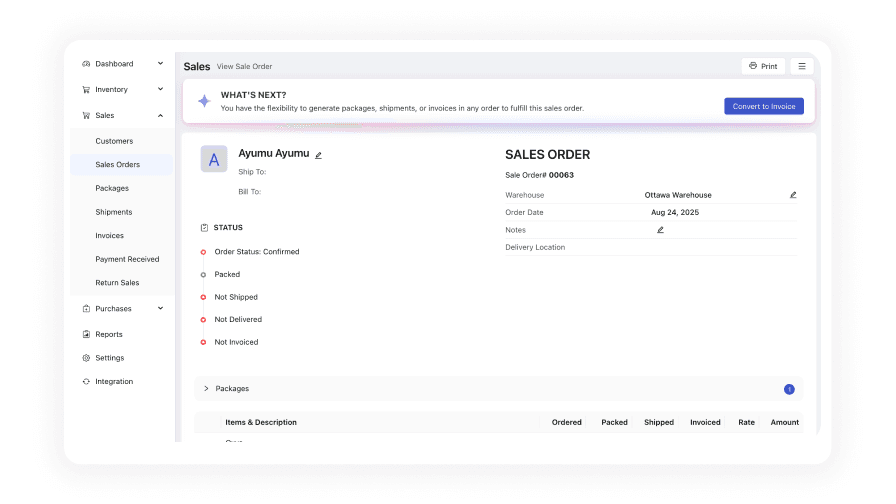The width and height of the screenshot is (896, 504).
Task: Expand the Inventory menu chevron
Action: pos(160,90)
